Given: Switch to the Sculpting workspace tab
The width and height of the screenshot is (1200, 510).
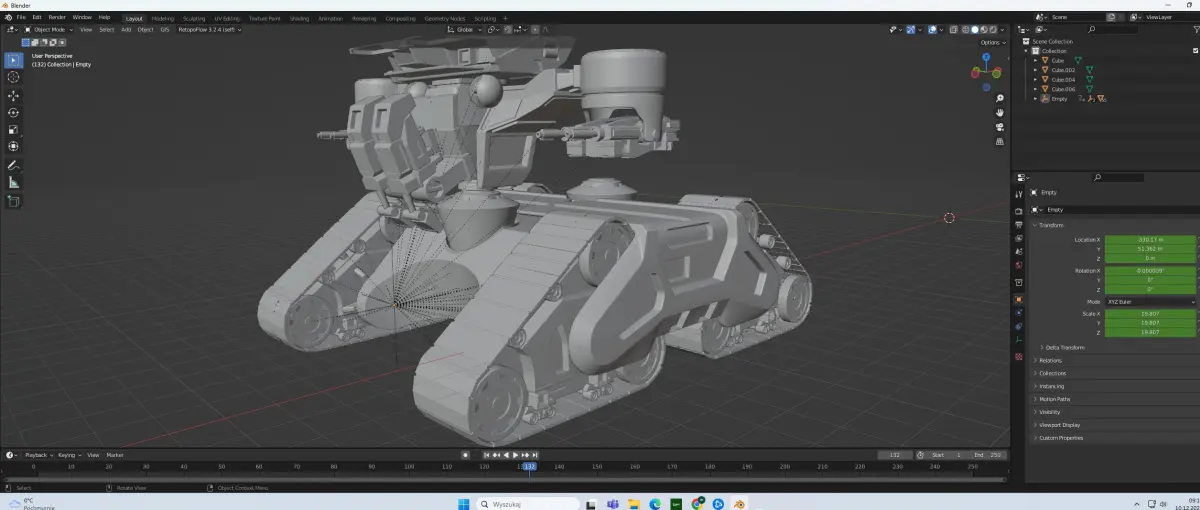Looking at the screenshot, I should coord(194,18).
